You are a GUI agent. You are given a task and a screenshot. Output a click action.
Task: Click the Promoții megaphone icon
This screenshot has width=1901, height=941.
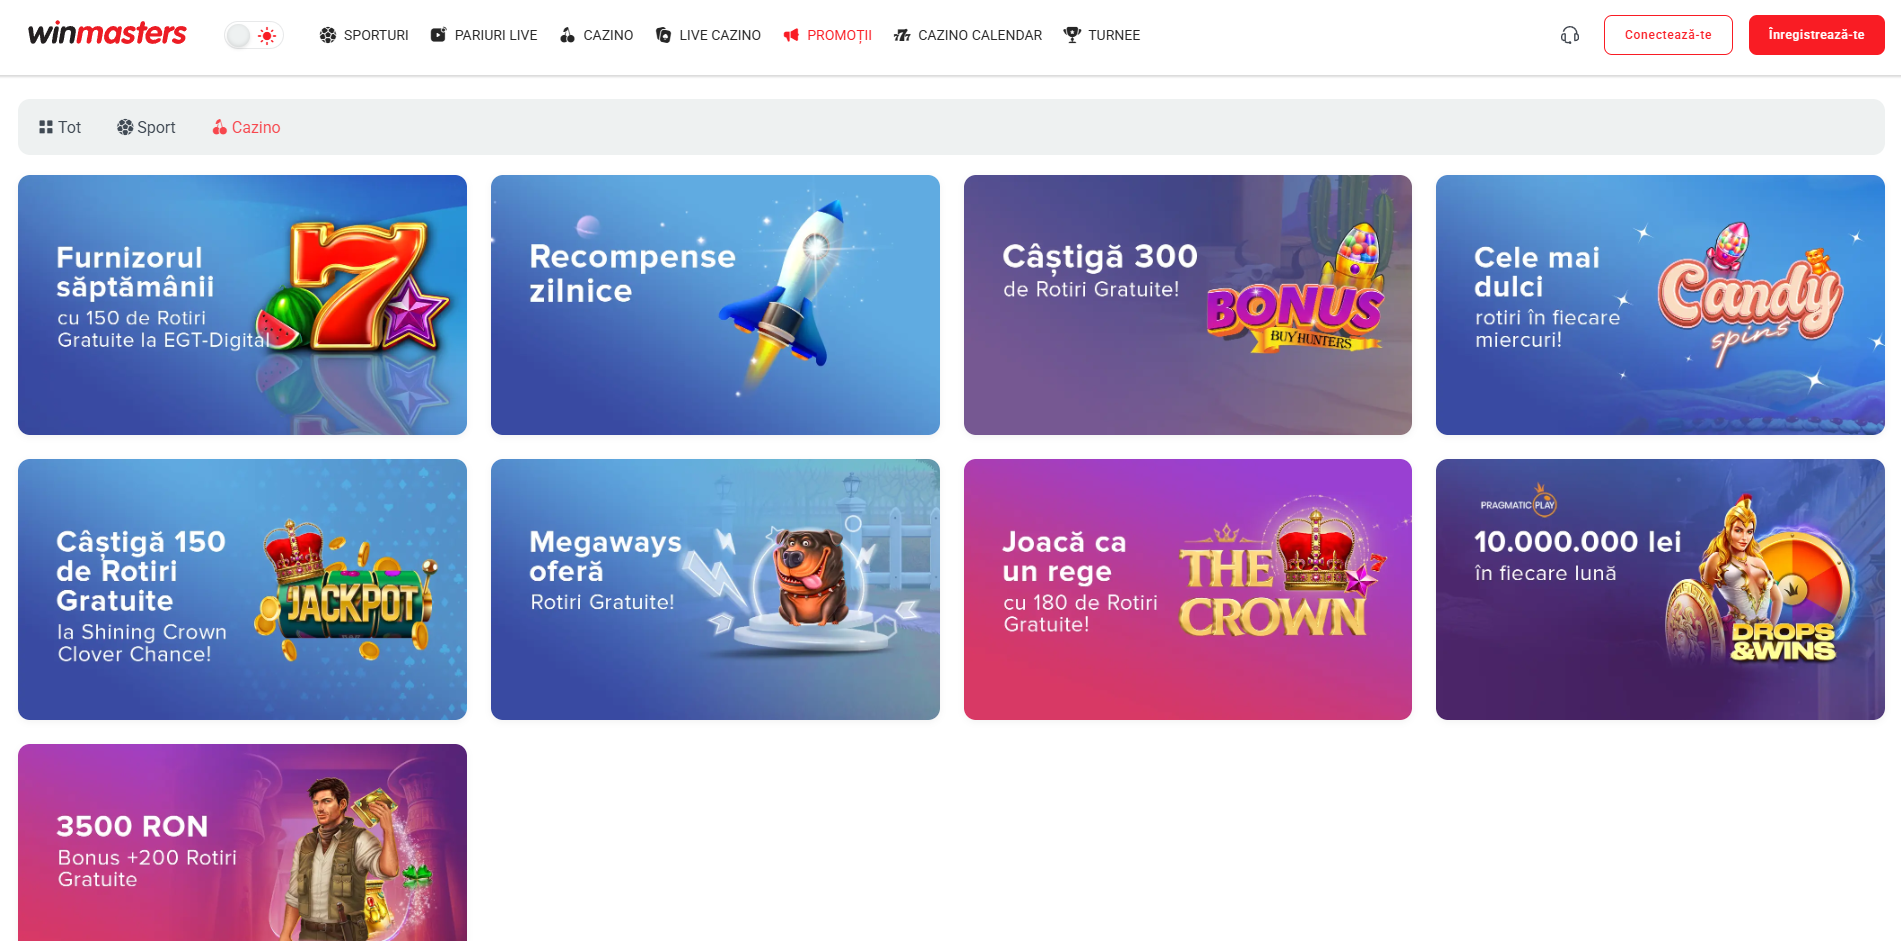click(791, 35)
